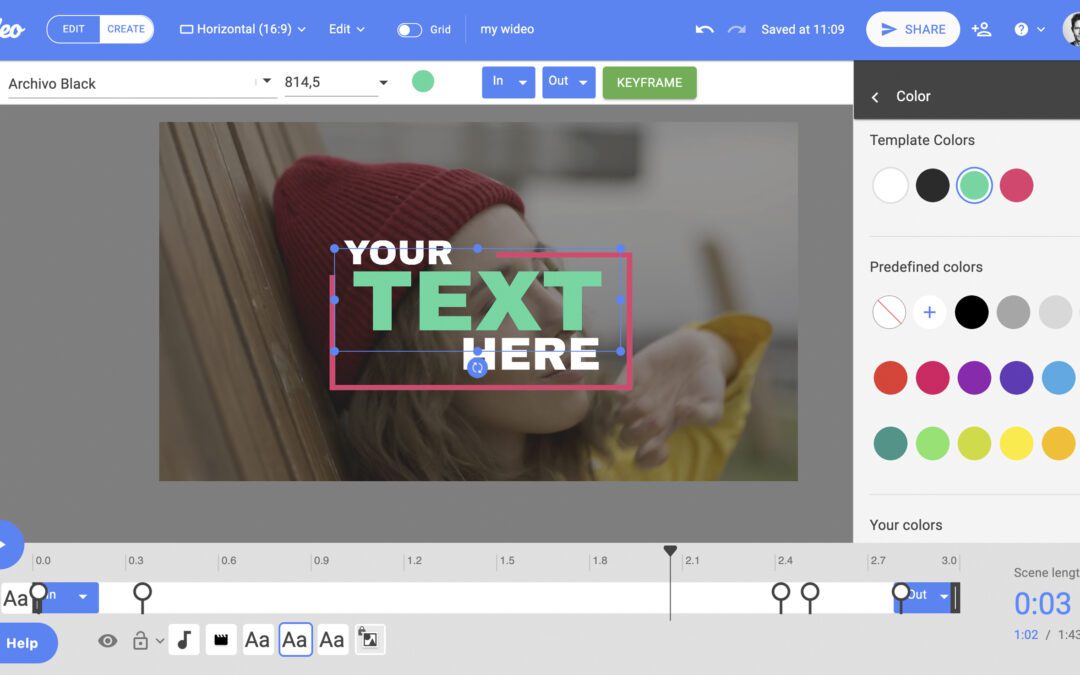This screenshot has height=675, width=1080.
Task: Switch to the CREATE tab
Action: point(126,29)
